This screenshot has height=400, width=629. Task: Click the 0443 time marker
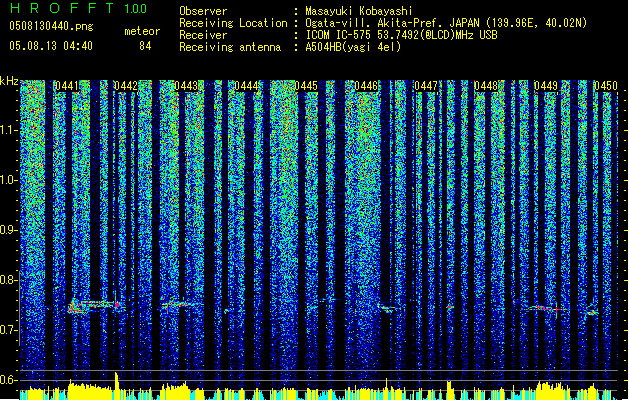click(186, 86)
